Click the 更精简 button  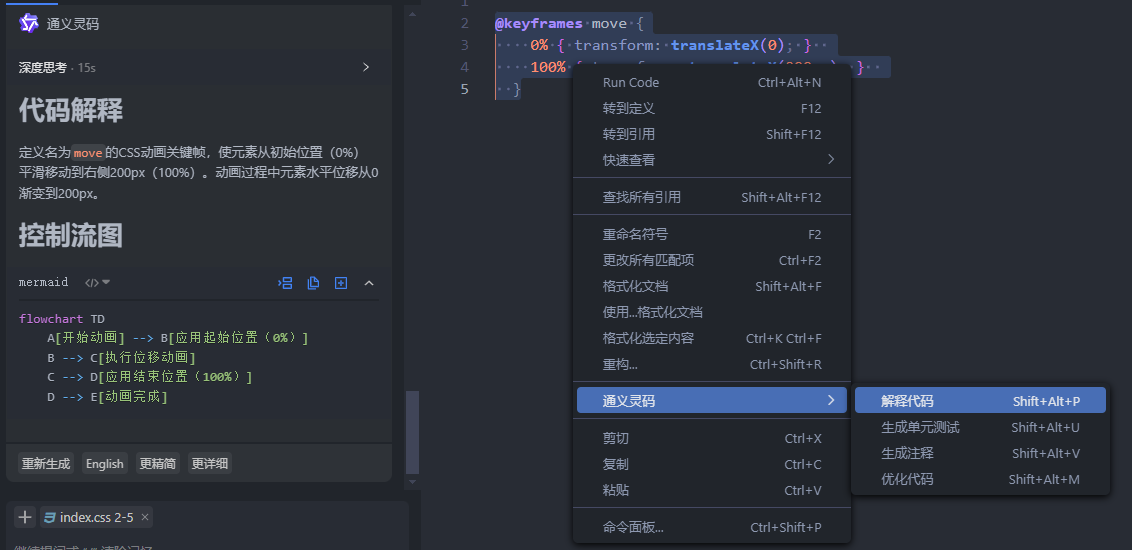(157, 463)
